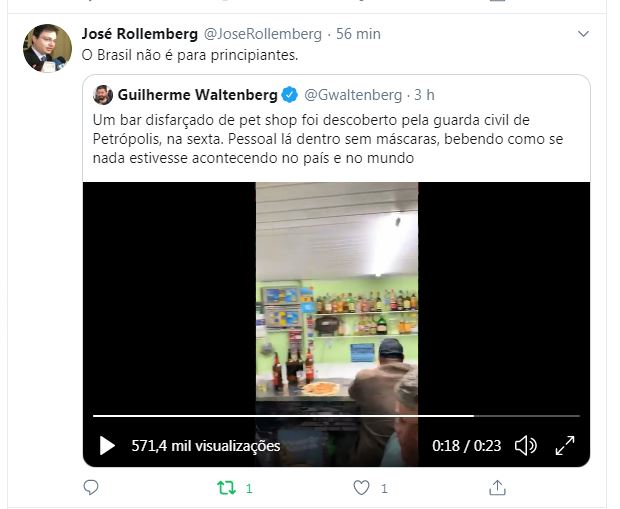Open the tweet options chevron menu
Screen dimensions: 620x509
(584, 34)
